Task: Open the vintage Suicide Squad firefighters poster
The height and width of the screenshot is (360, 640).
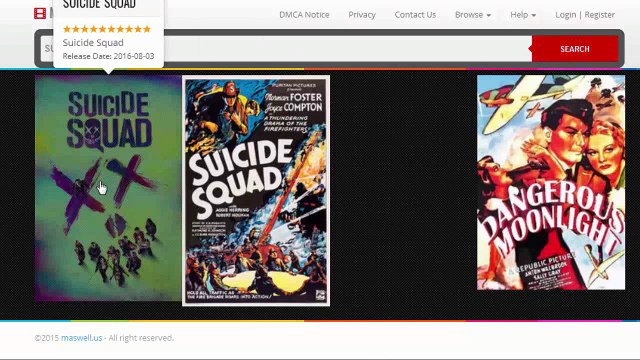Action: [x=256, y=191]
